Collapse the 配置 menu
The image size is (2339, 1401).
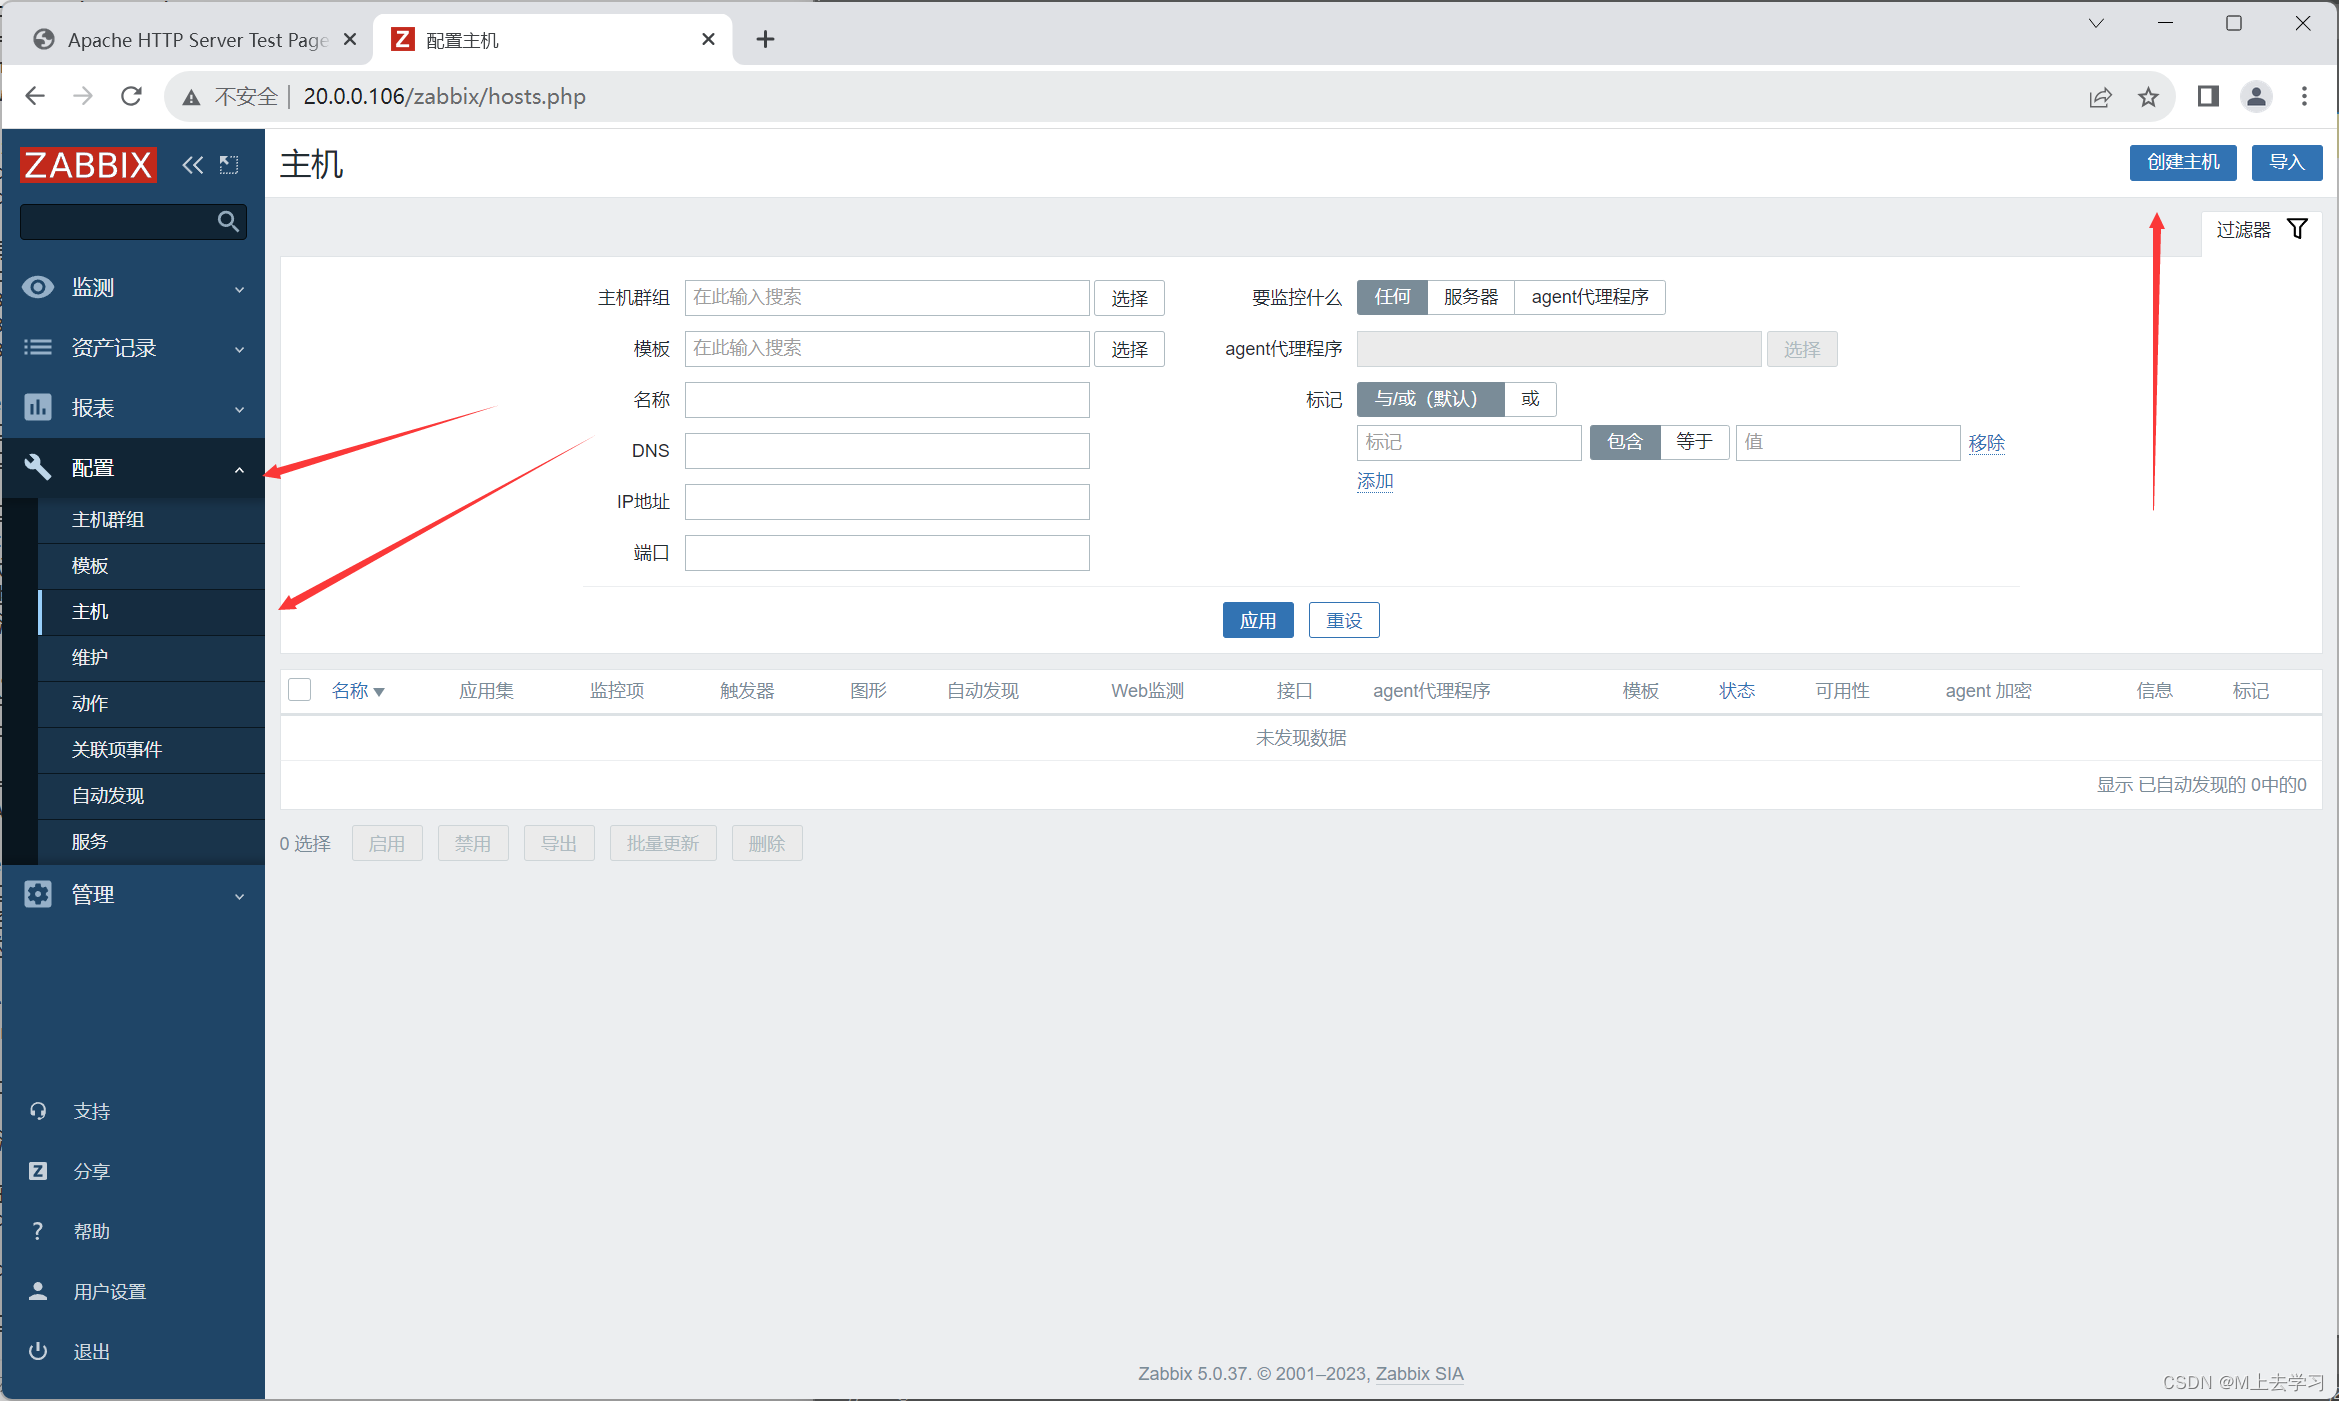coord(239,469)
